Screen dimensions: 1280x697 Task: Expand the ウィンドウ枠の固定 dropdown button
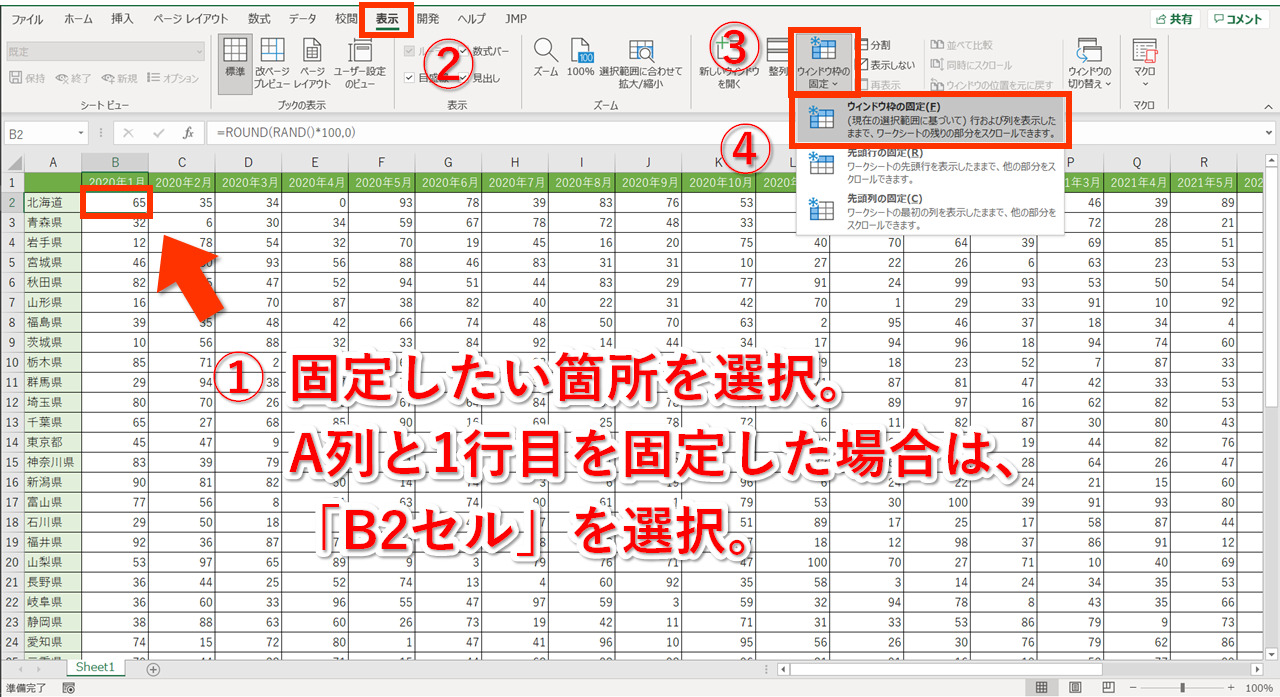click(824, 62)
